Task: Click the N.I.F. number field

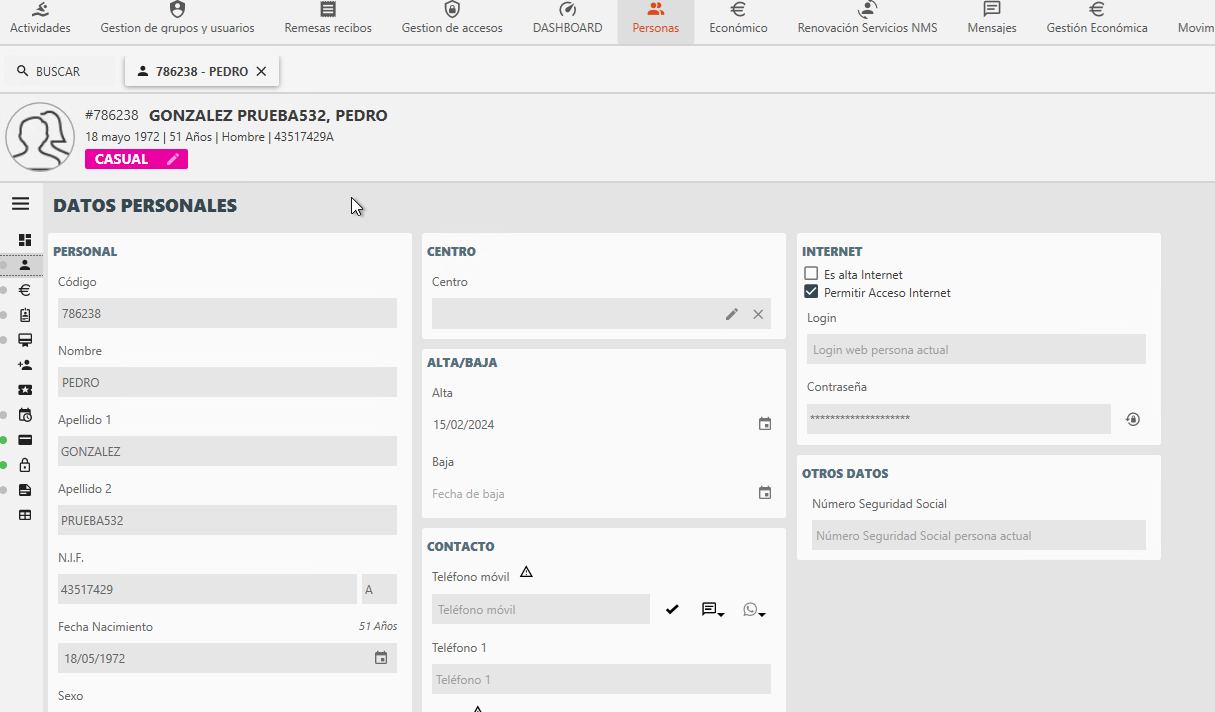Action: tap(207, 589)
